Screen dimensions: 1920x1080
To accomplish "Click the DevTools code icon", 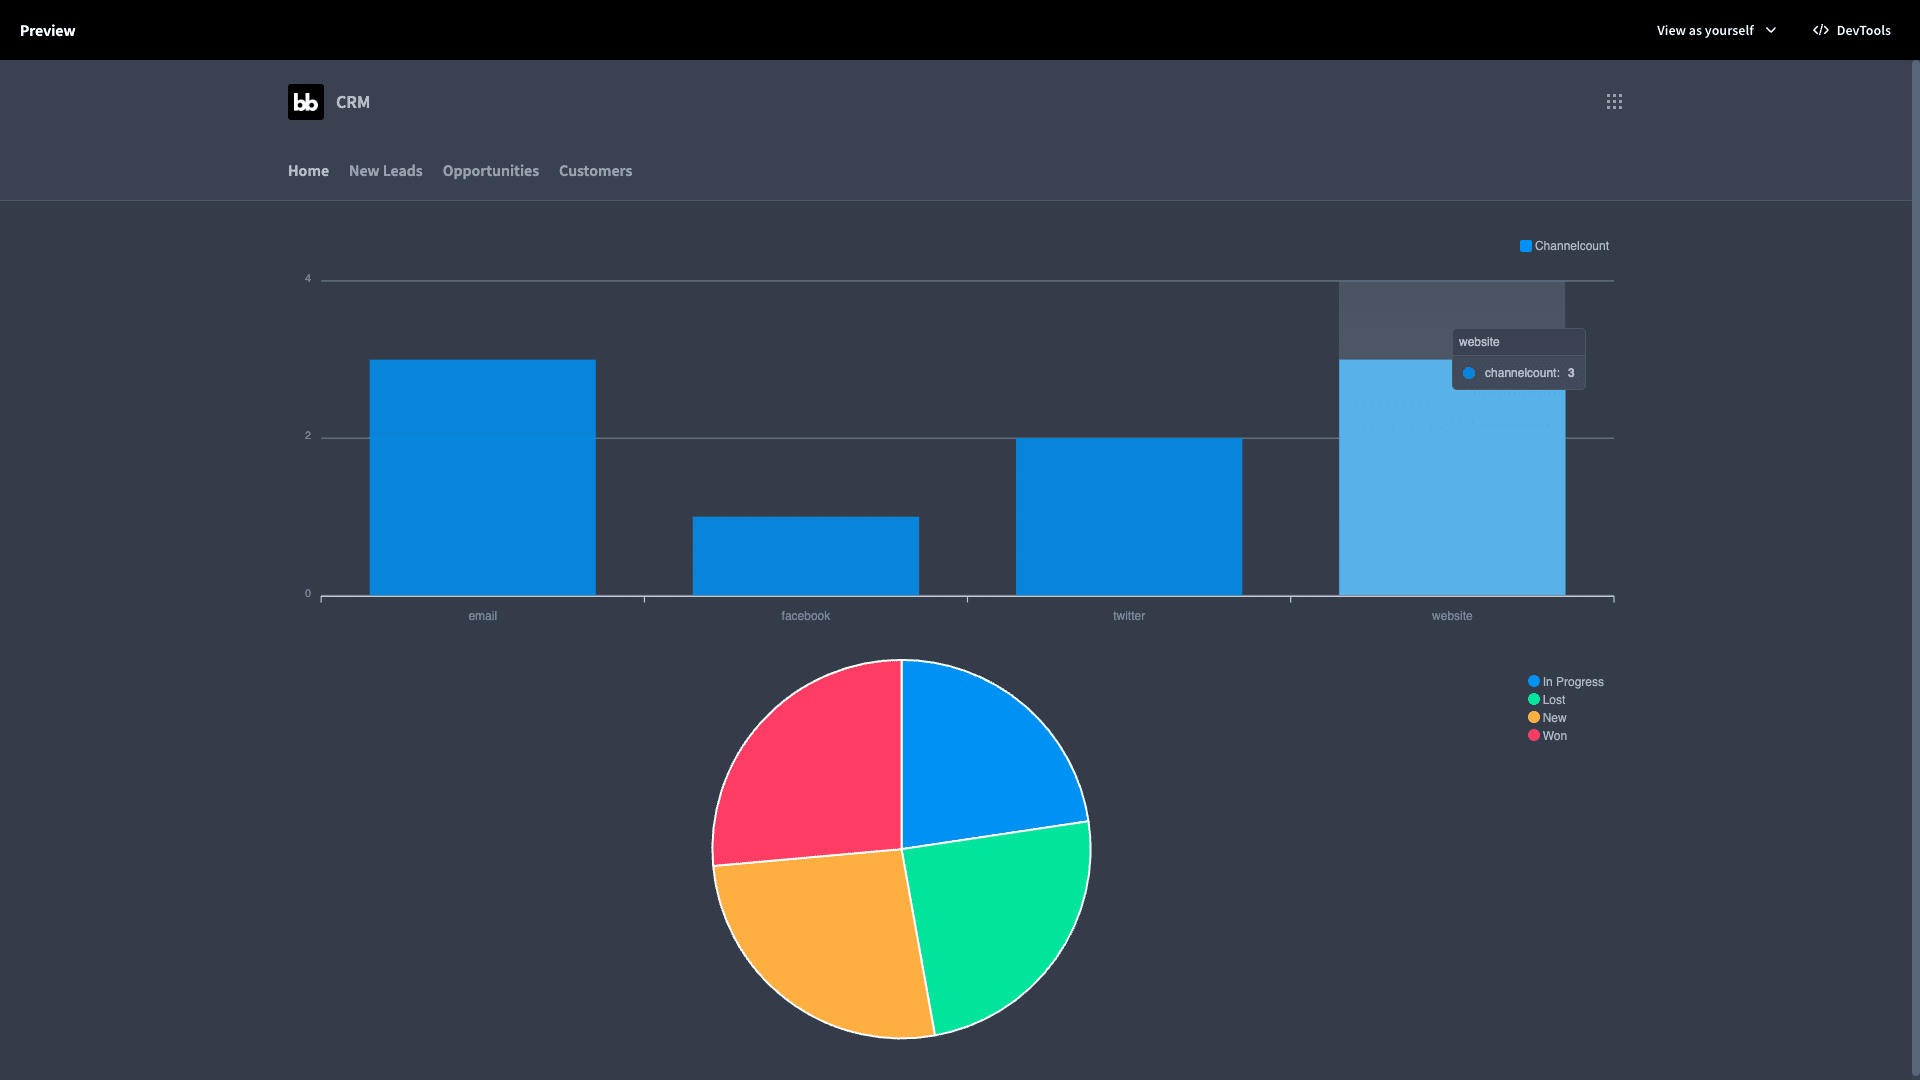I will (x=1821, y=30).
